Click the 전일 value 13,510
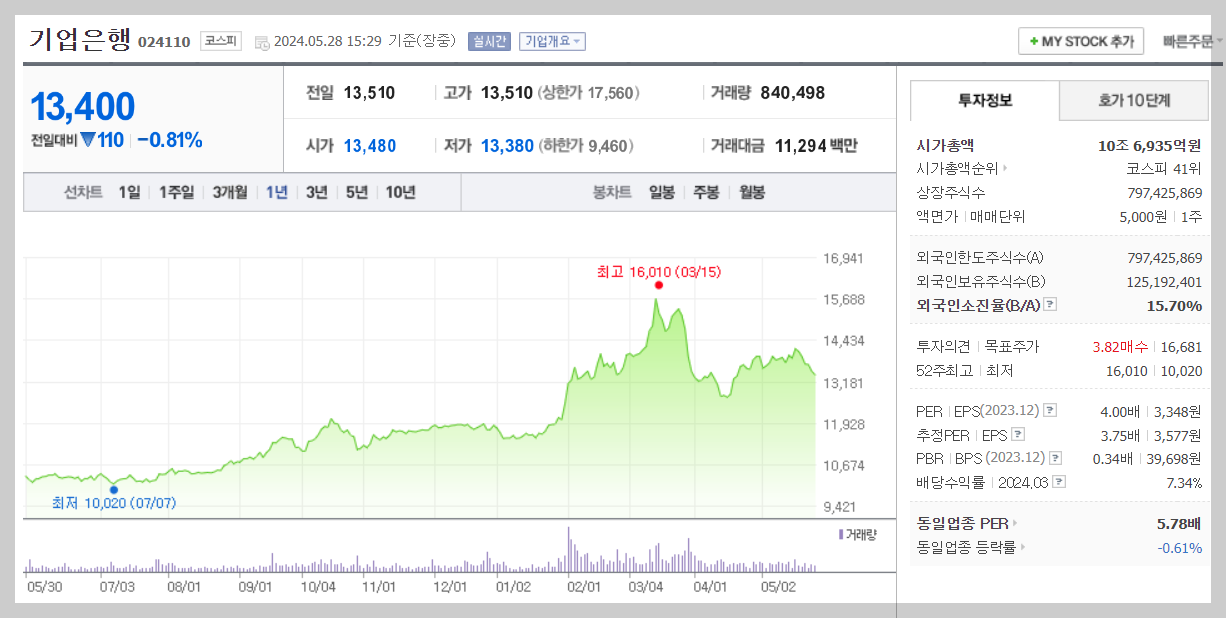1226x618 pixels. tap(369, 93)
